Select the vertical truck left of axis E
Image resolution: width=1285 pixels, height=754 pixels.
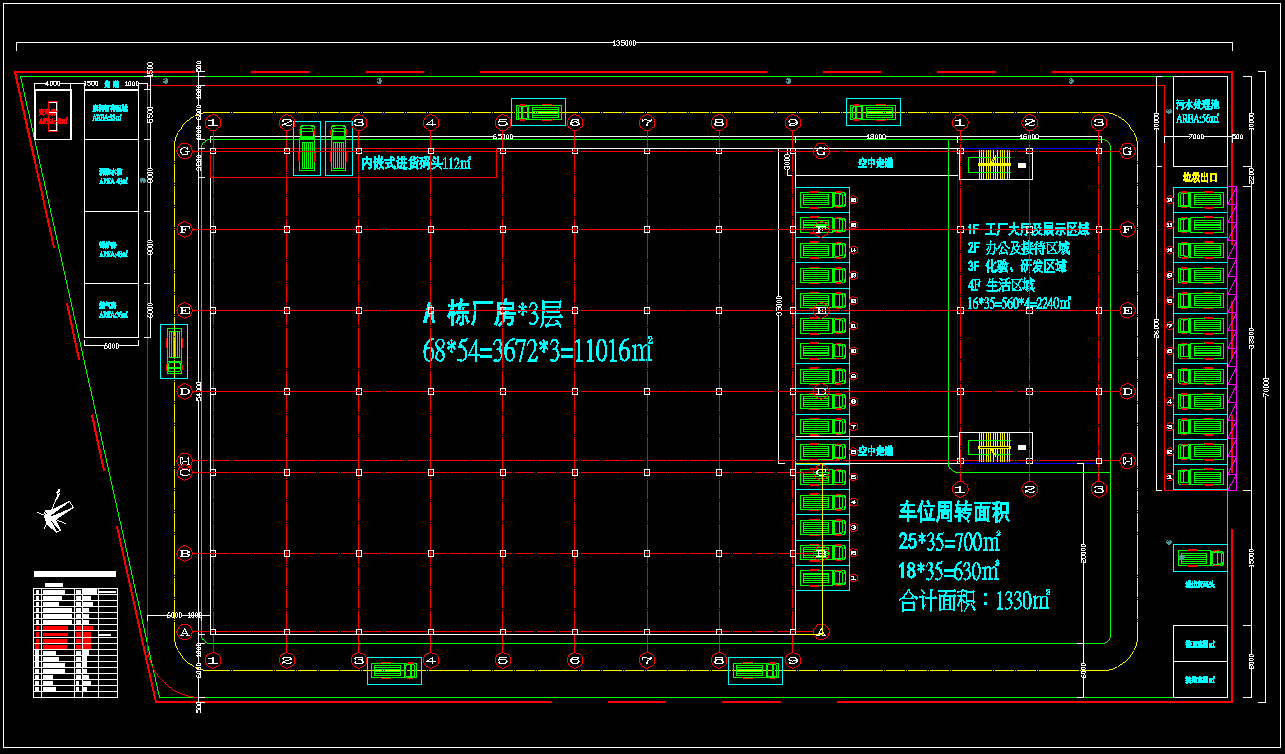pos(174,352)
